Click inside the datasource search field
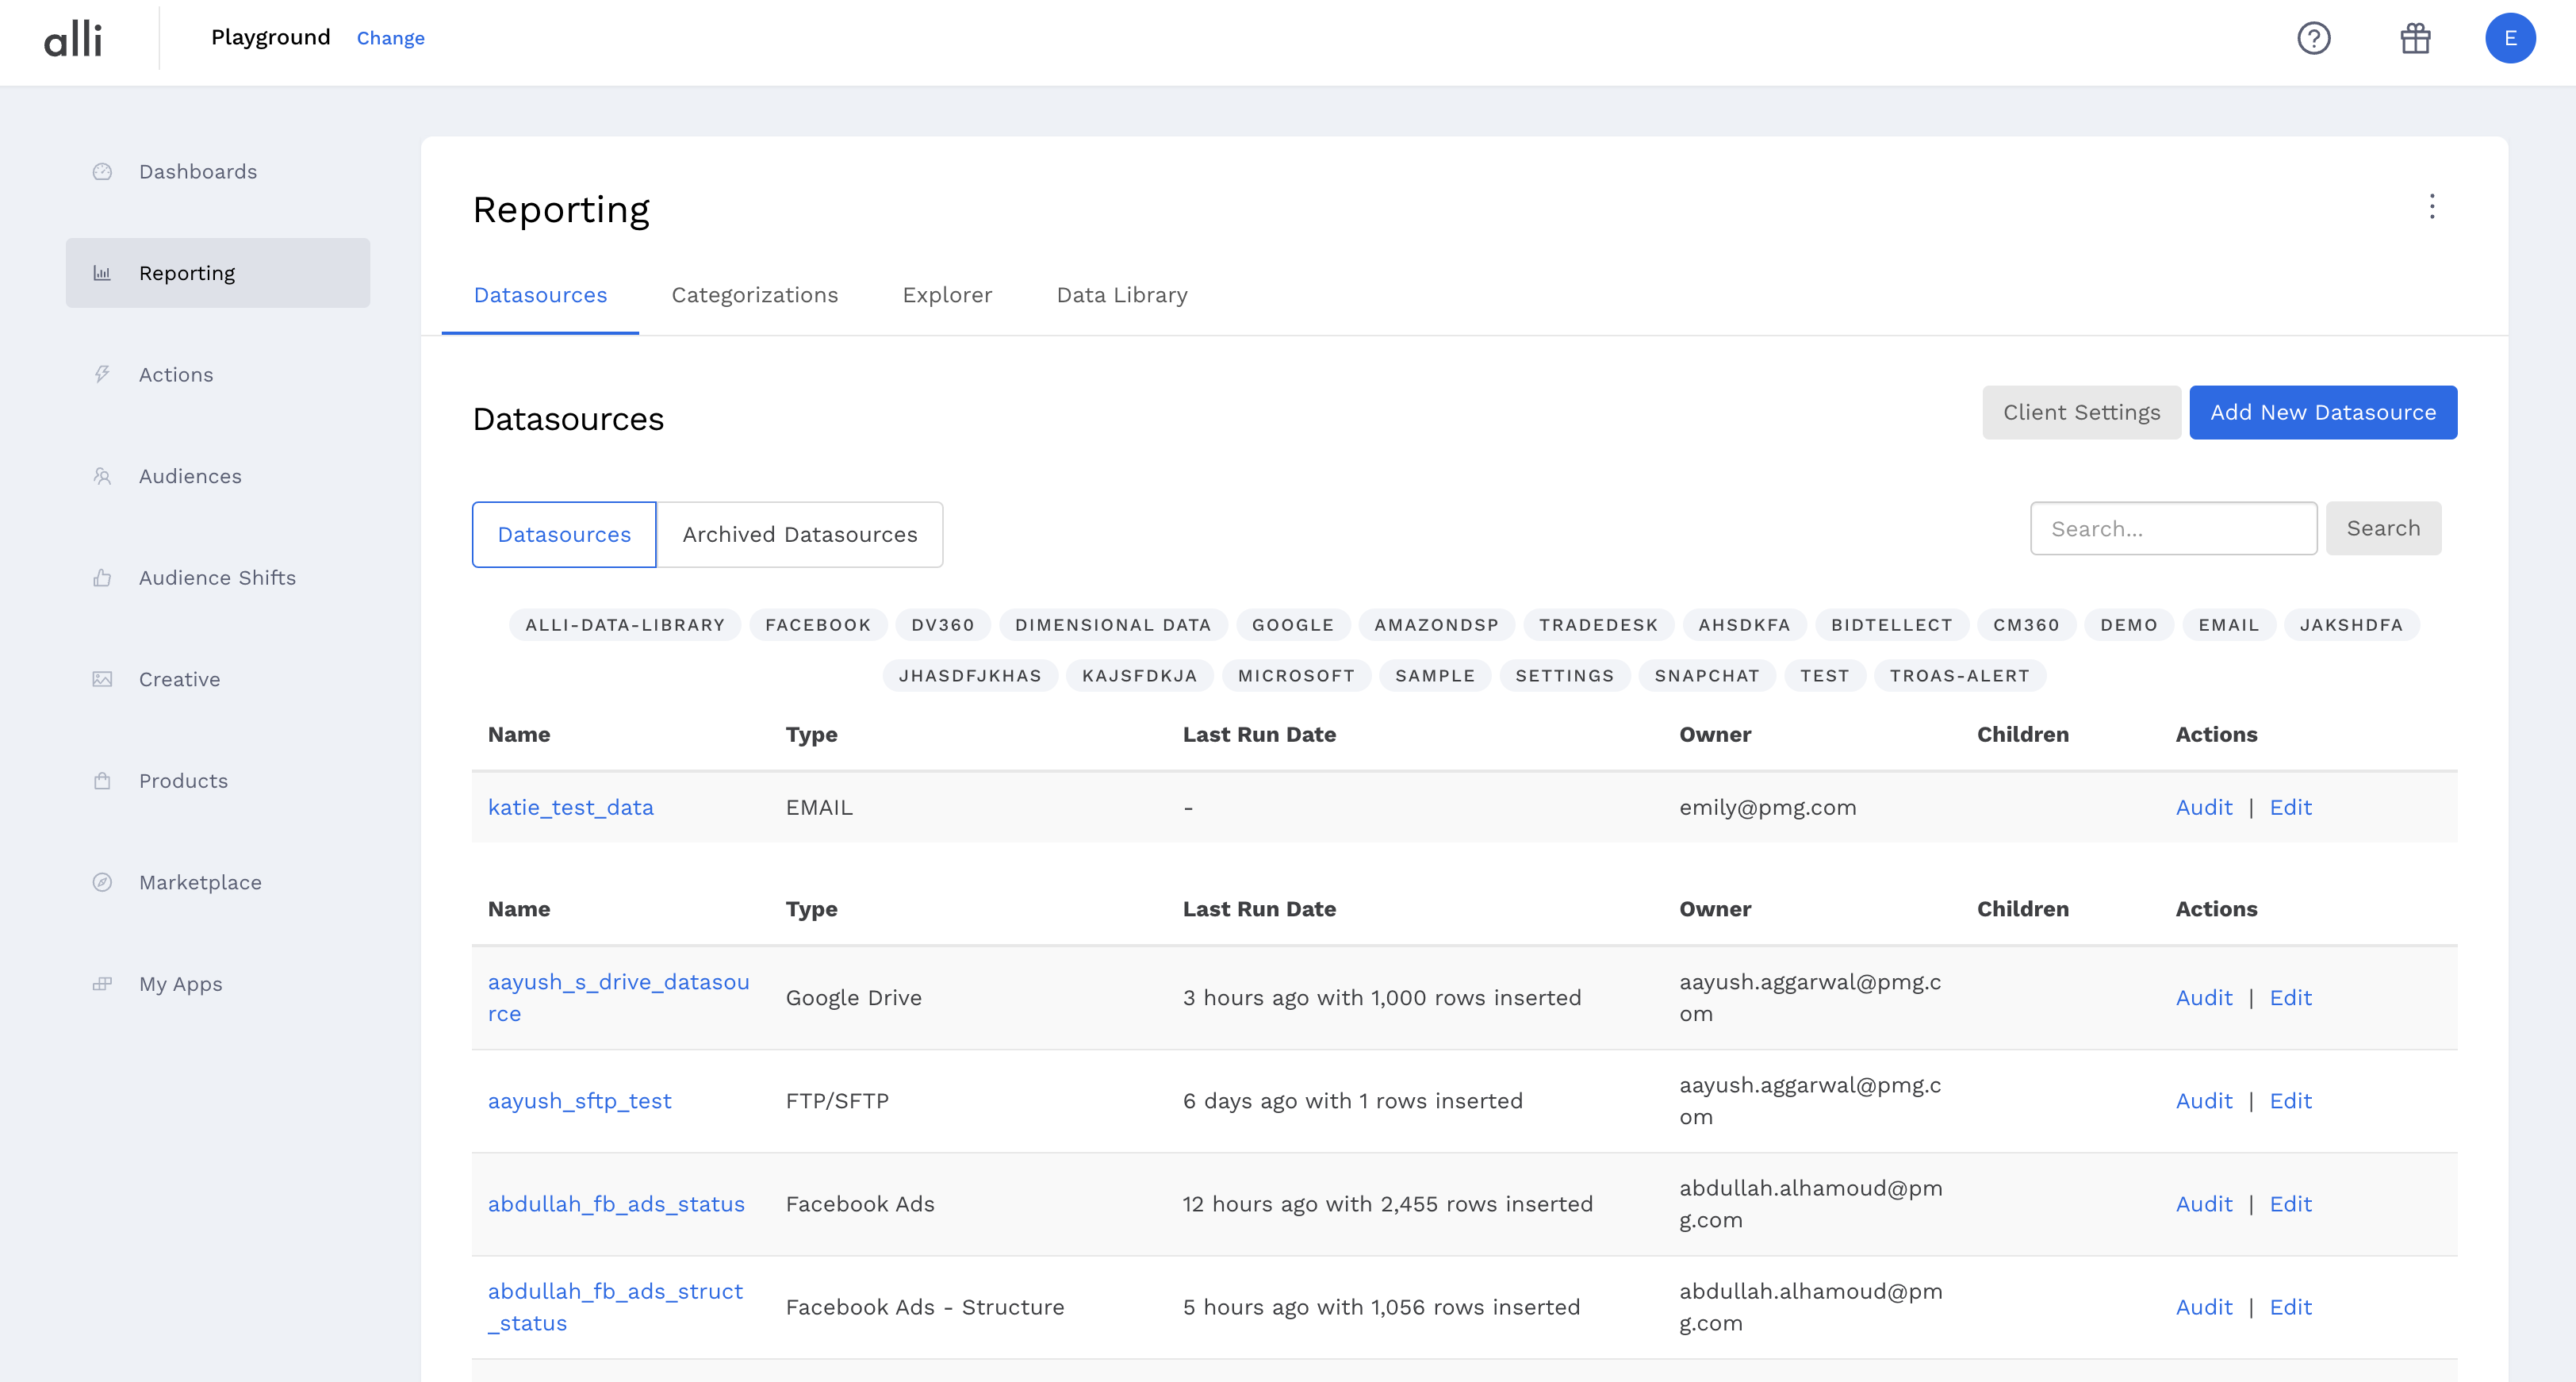Viewport: 2576px width, 1382px height. pos(2172,528)
